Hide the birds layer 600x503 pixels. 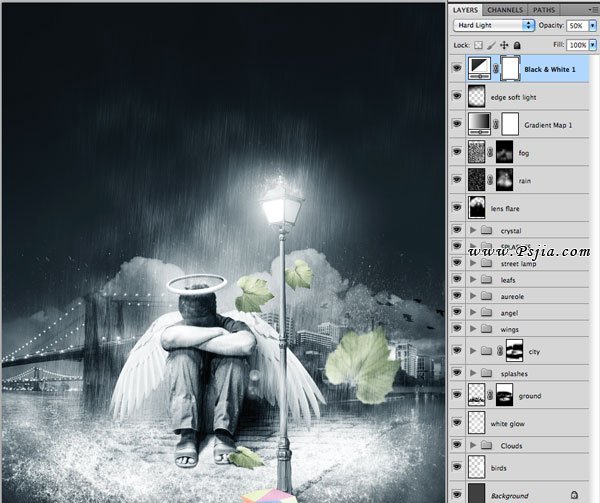(458, 468)
